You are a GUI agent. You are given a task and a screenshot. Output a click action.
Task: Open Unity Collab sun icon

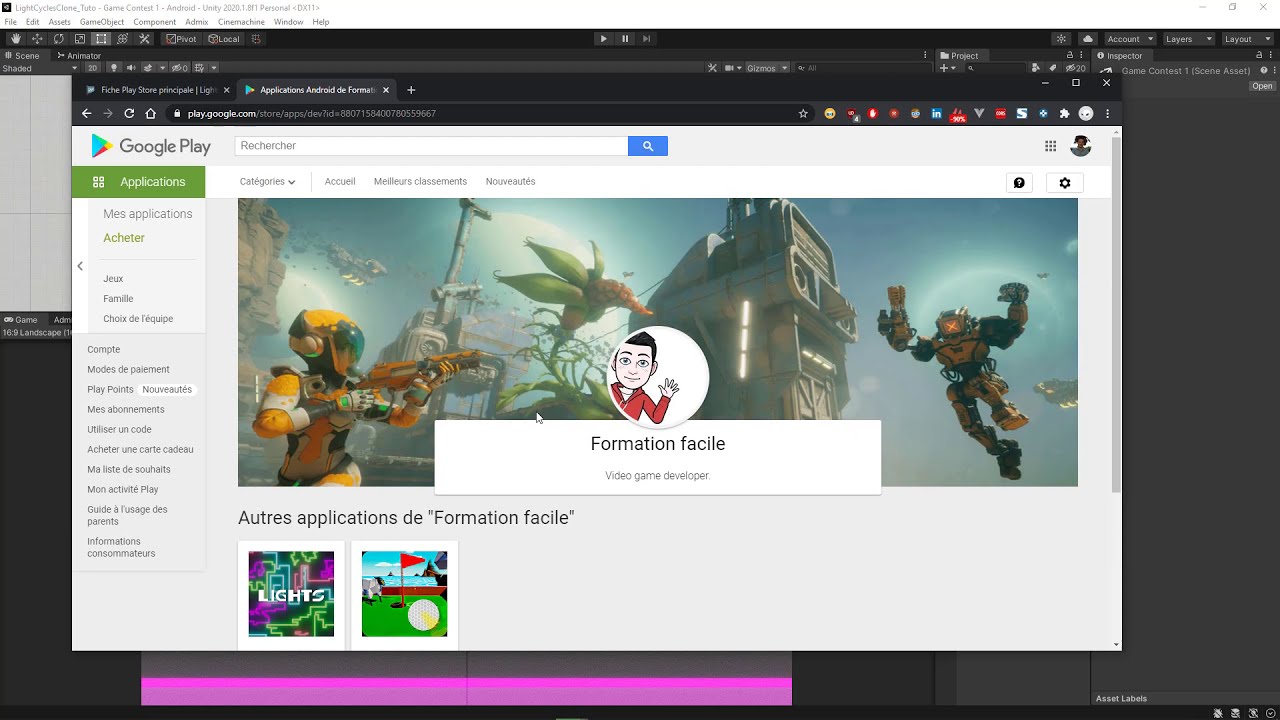tap(1061, 39)
